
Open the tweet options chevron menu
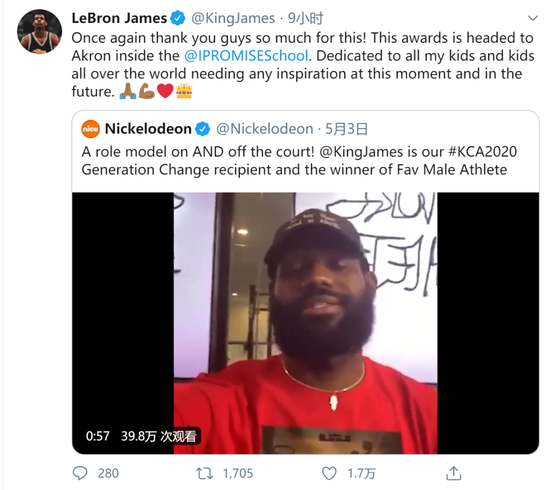(533, 18)
